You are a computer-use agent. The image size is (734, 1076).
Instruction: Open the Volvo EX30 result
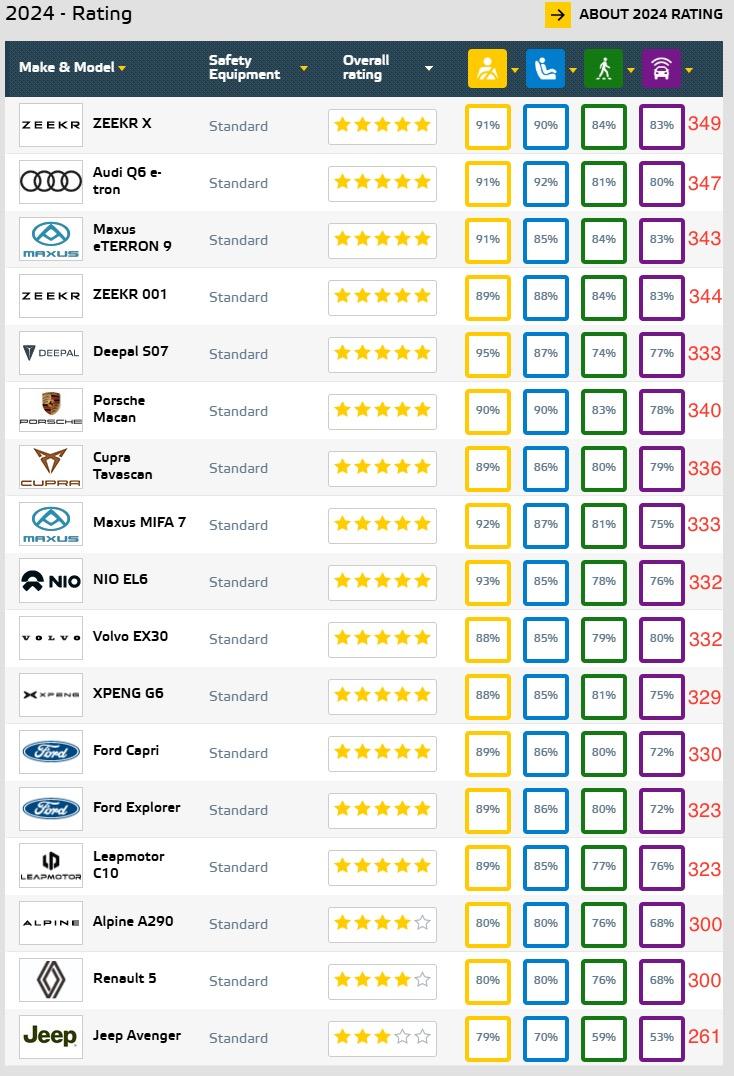tap(130, 636)
